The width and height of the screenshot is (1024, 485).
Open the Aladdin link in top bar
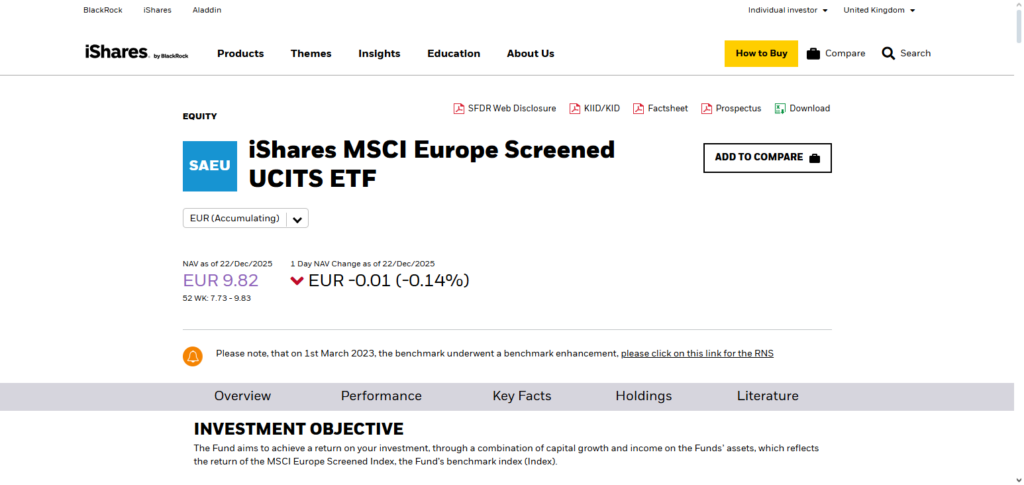[207, 10]
